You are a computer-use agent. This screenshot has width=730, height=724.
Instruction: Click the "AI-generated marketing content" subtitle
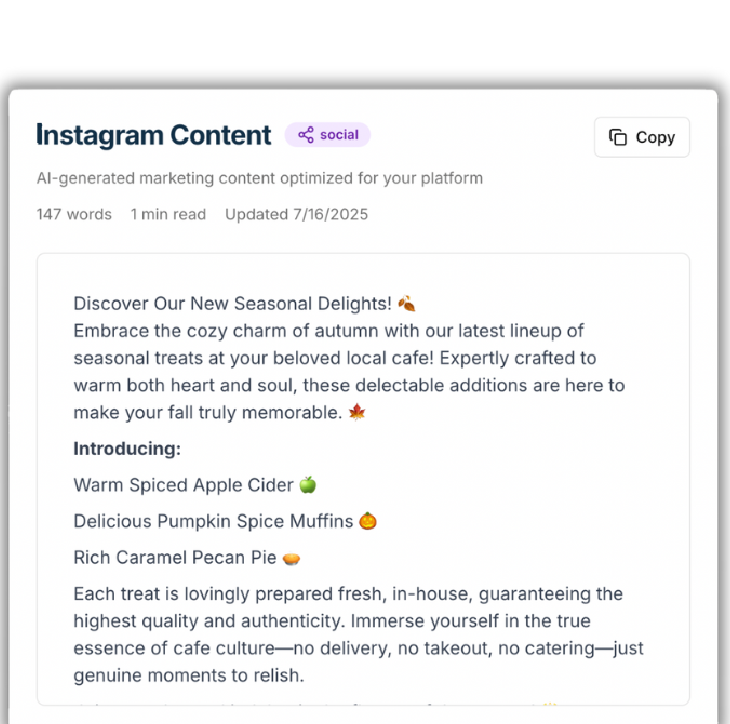point(260,179)
